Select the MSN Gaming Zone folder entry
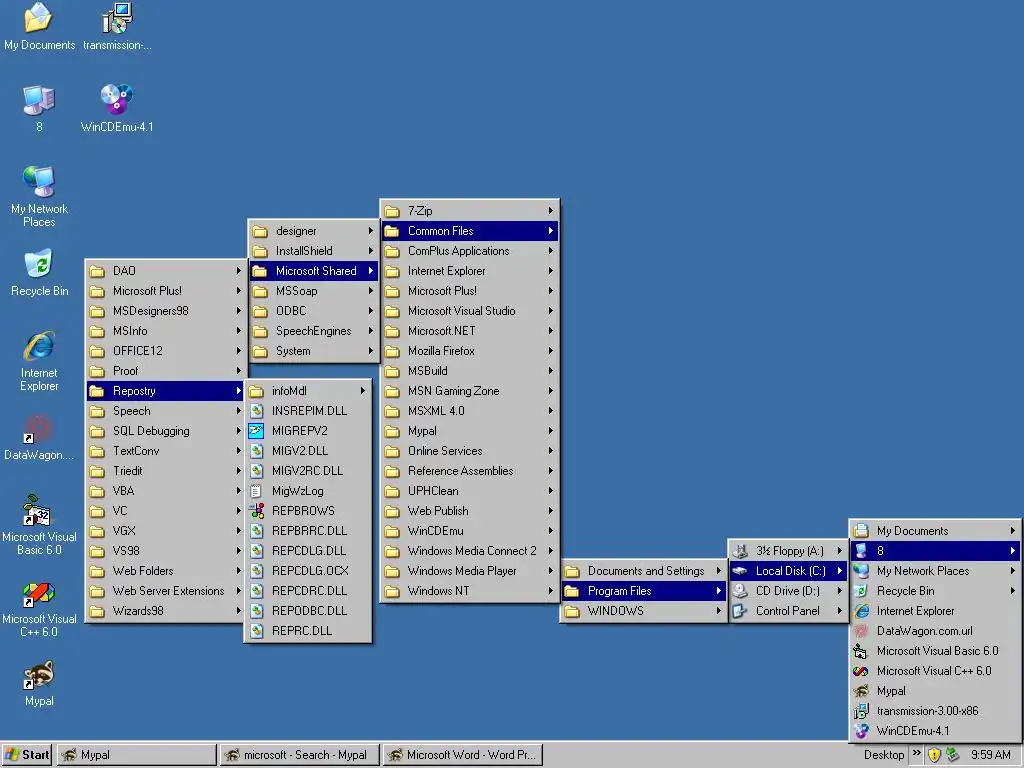1024x768 pixels. click(469, 391)
